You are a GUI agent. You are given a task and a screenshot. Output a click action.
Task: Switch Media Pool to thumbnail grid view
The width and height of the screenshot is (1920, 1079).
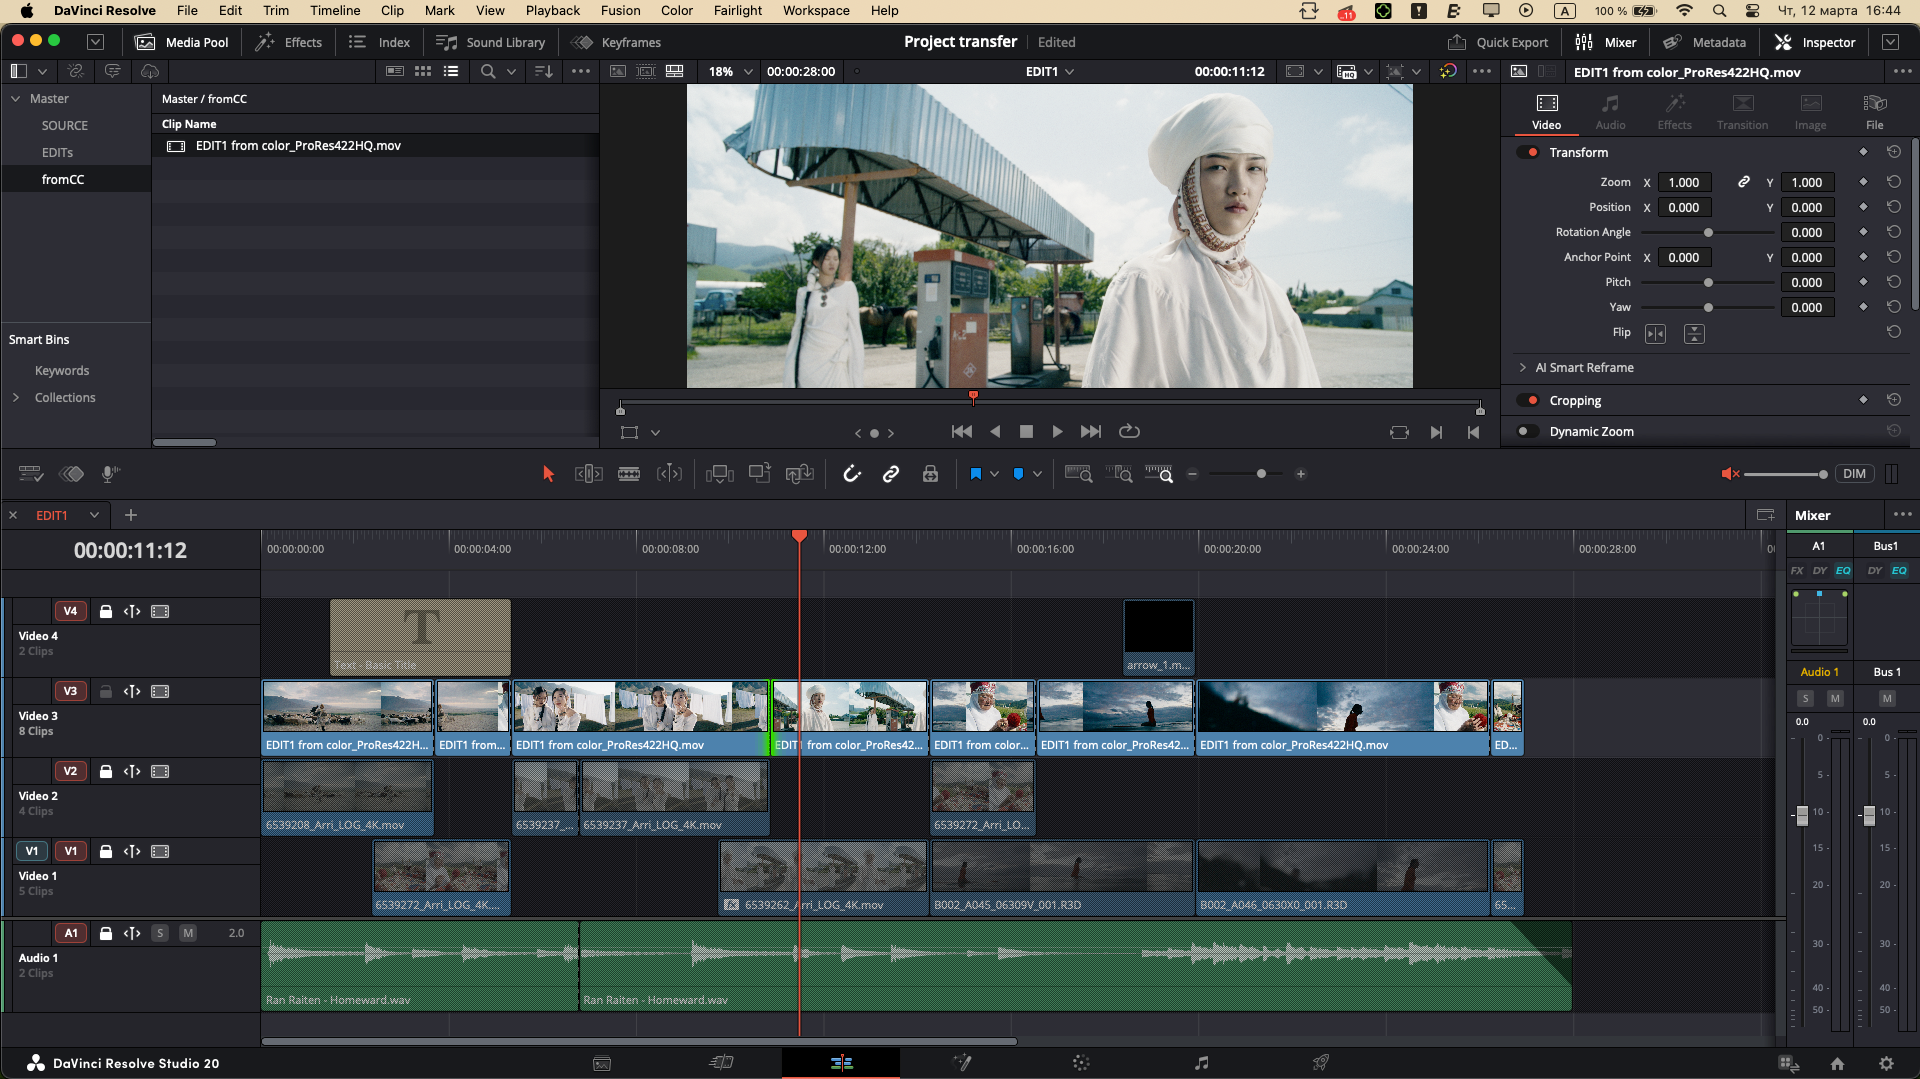[423, 71]
